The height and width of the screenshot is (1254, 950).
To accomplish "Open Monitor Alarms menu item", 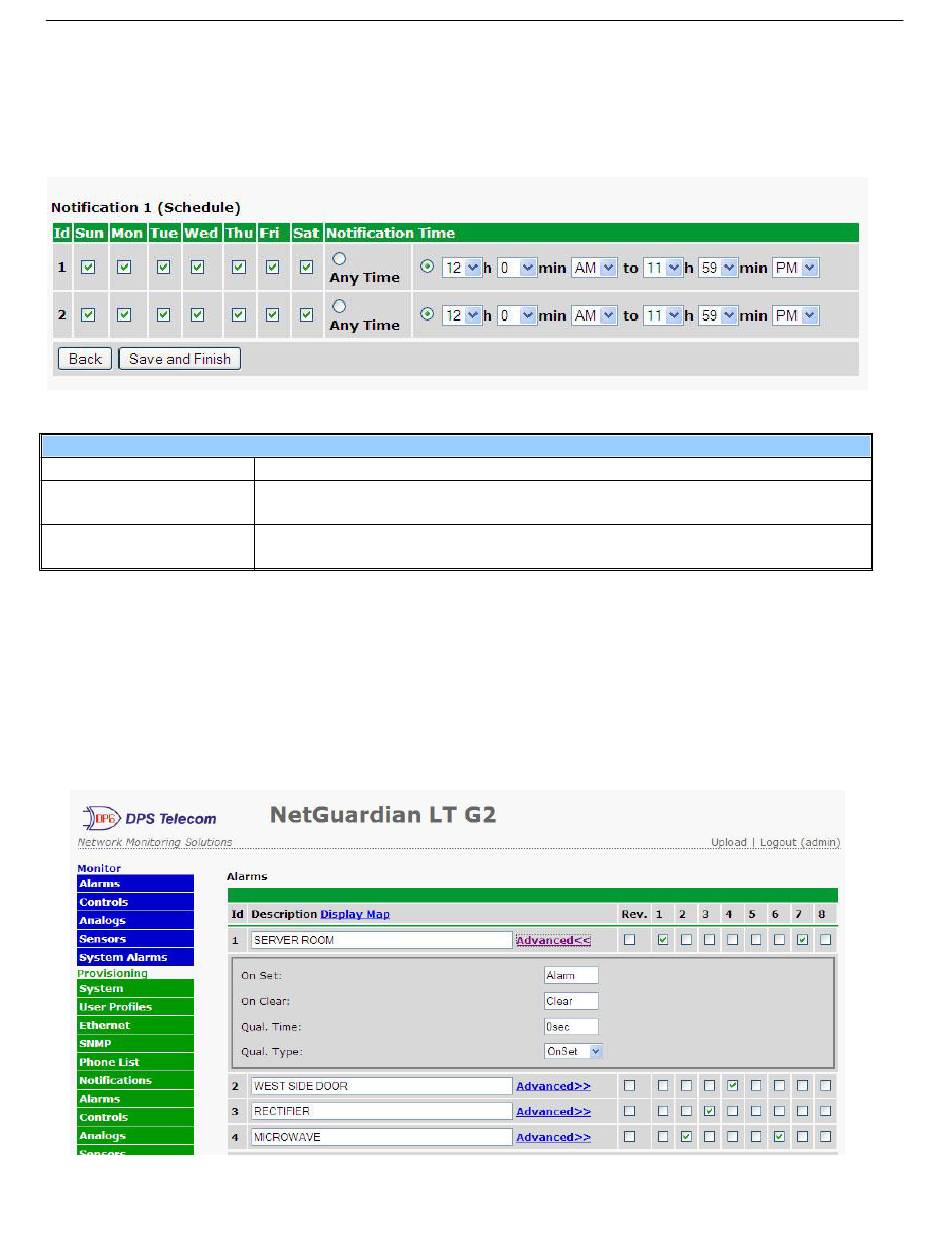I will pos(136,884).
